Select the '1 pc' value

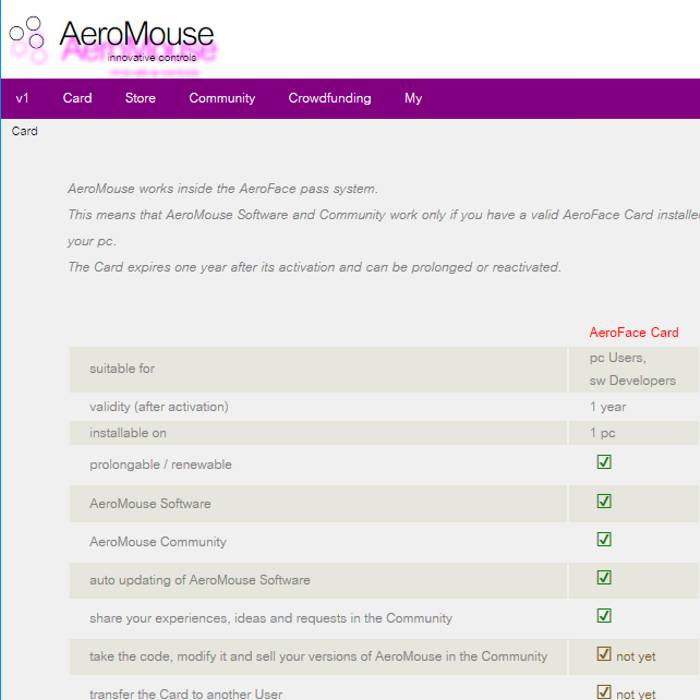pos(602,433)
